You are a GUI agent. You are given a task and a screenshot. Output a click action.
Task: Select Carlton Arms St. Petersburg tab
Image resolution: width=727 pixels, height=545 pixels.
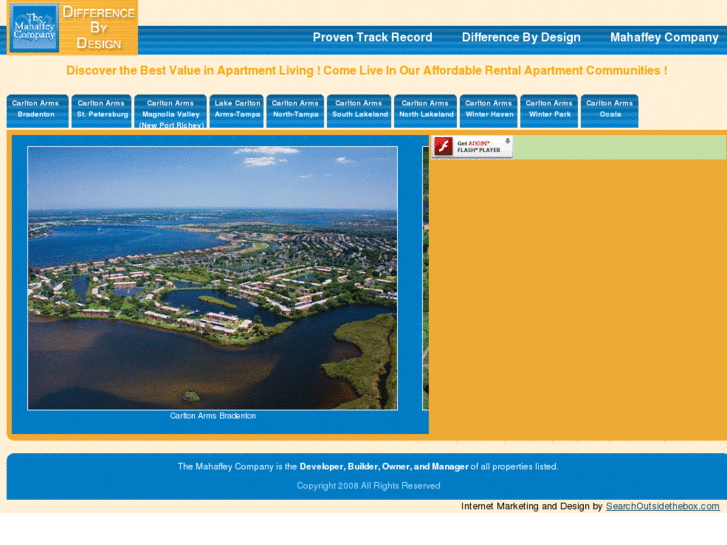[102, 111]
